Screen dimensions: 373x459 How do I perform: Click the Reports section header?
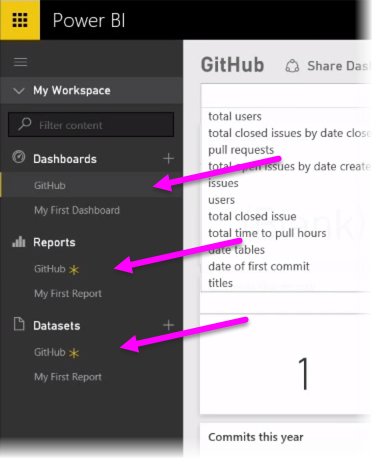(x=54, y=242)
